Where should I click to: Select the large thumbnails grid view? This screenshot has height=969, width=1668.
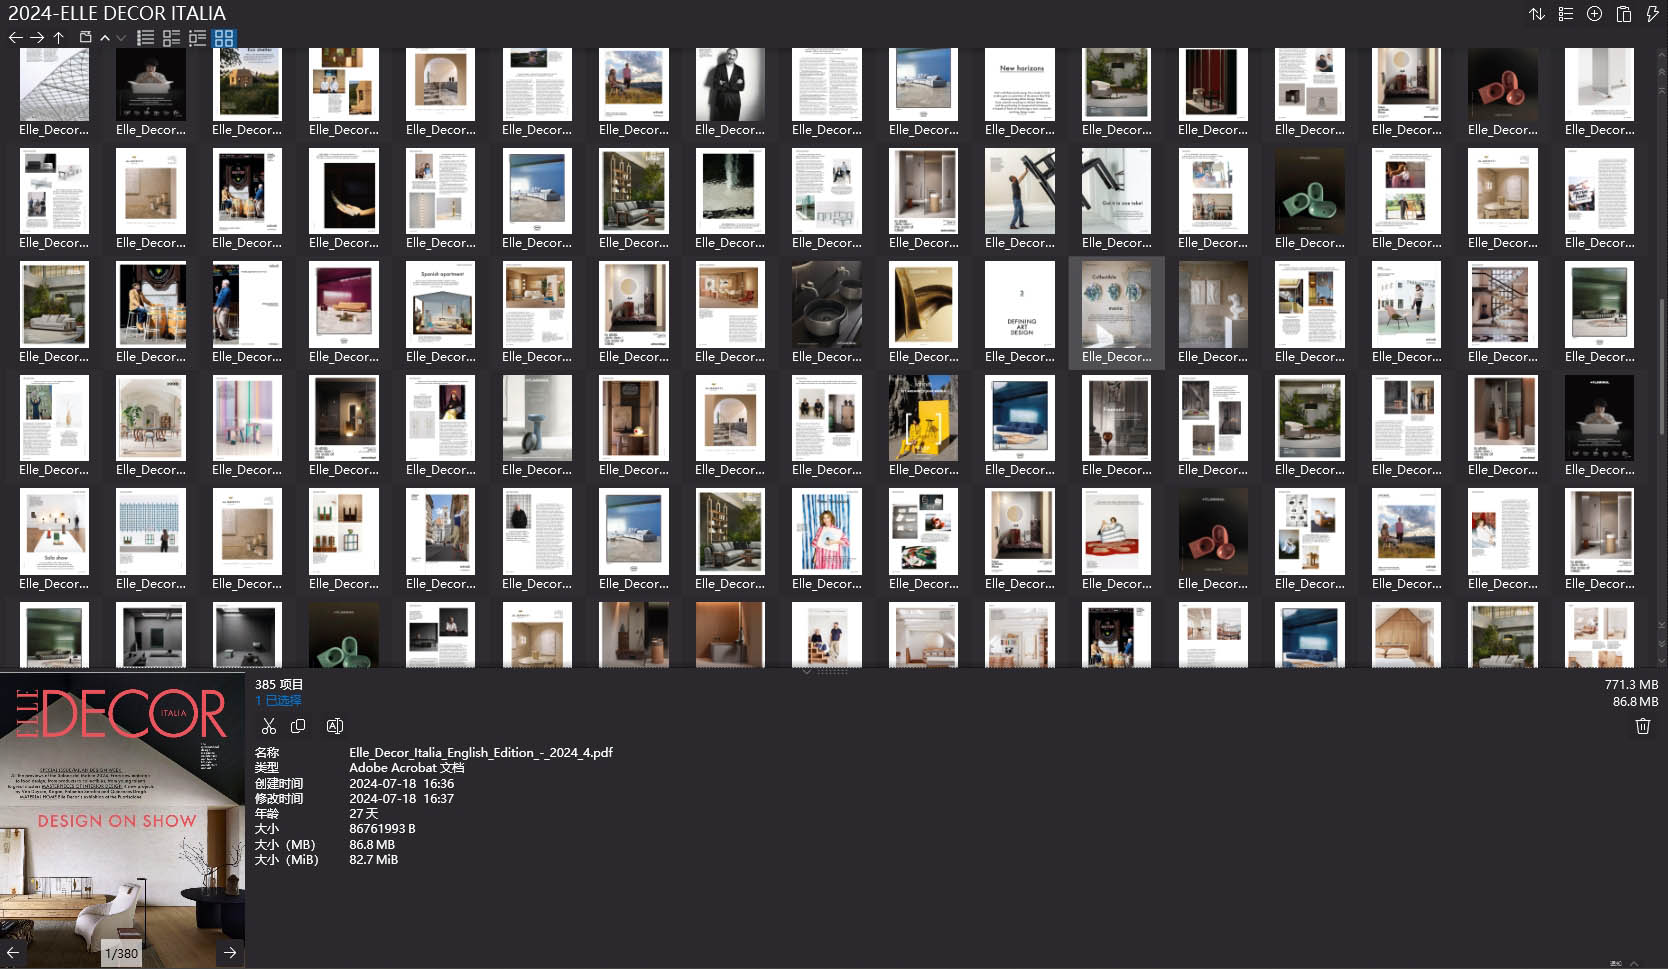(x=224, y=38)
